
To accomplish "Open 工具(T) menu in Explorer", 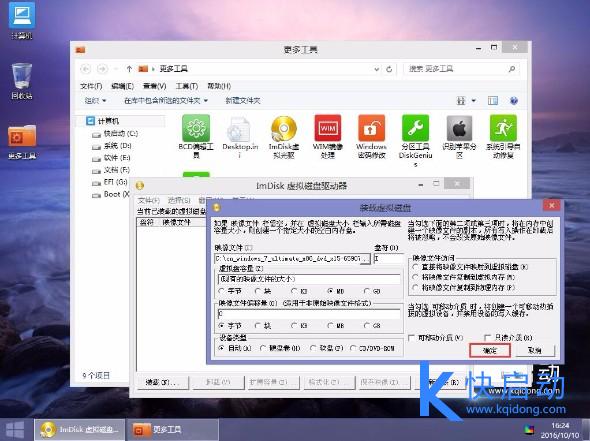I will pyautogui.click(x=187, y=86).
